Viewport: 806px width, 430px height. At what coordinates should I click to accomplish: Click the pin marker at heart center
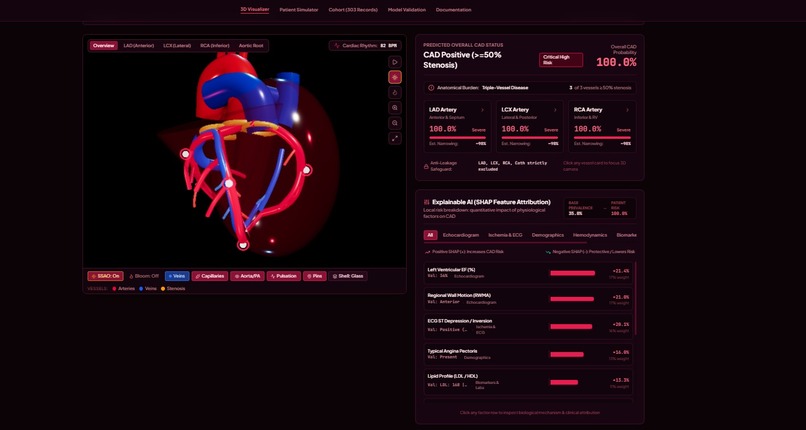click(x=229, y=183)
